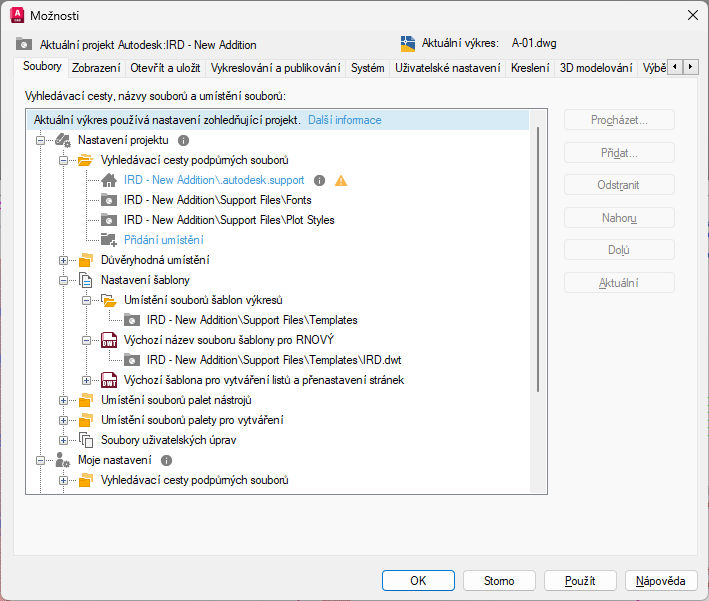The height and width of the screenshot is (601, 709).
Task: Go to the Uživatelské nastavení tab
Action: tap(448, 68)
